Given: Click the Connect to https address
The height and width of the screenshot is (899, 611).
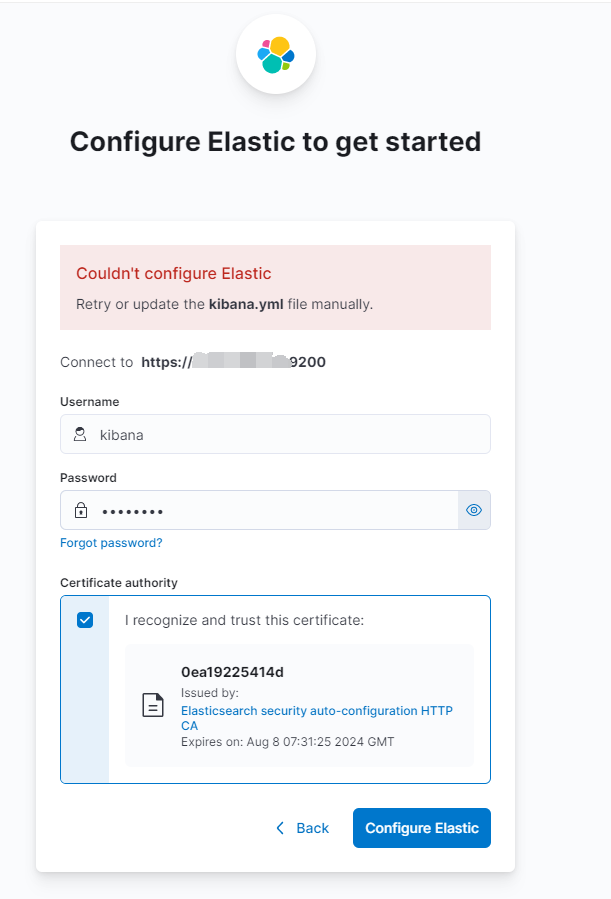Looking at the screenshot, I should pos(233,362).
